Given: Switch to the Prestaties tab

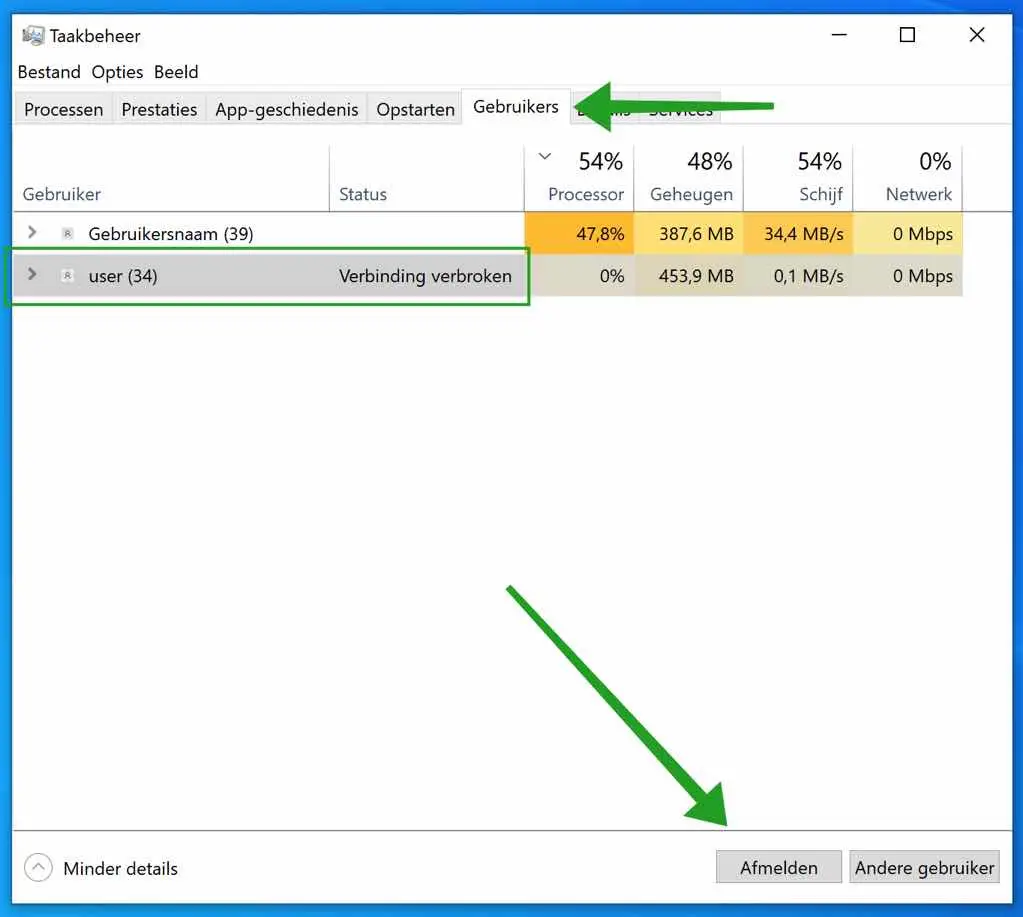Looking at the screenshot, I should (159, 109).
